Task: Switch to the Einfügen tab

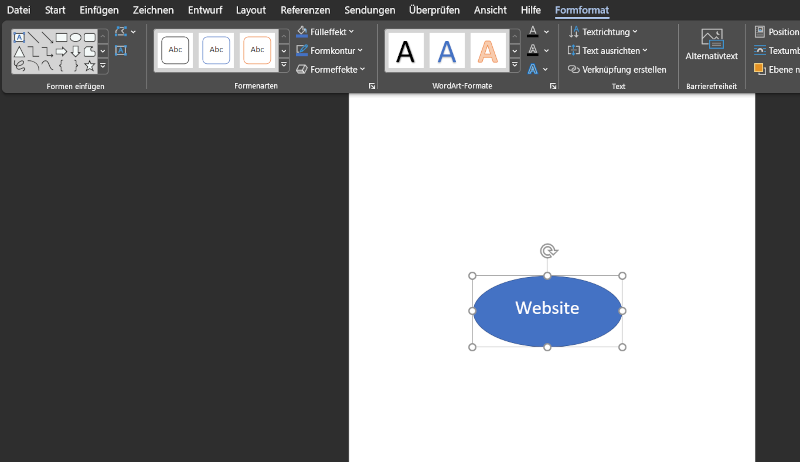Action: tap(99, 10)
